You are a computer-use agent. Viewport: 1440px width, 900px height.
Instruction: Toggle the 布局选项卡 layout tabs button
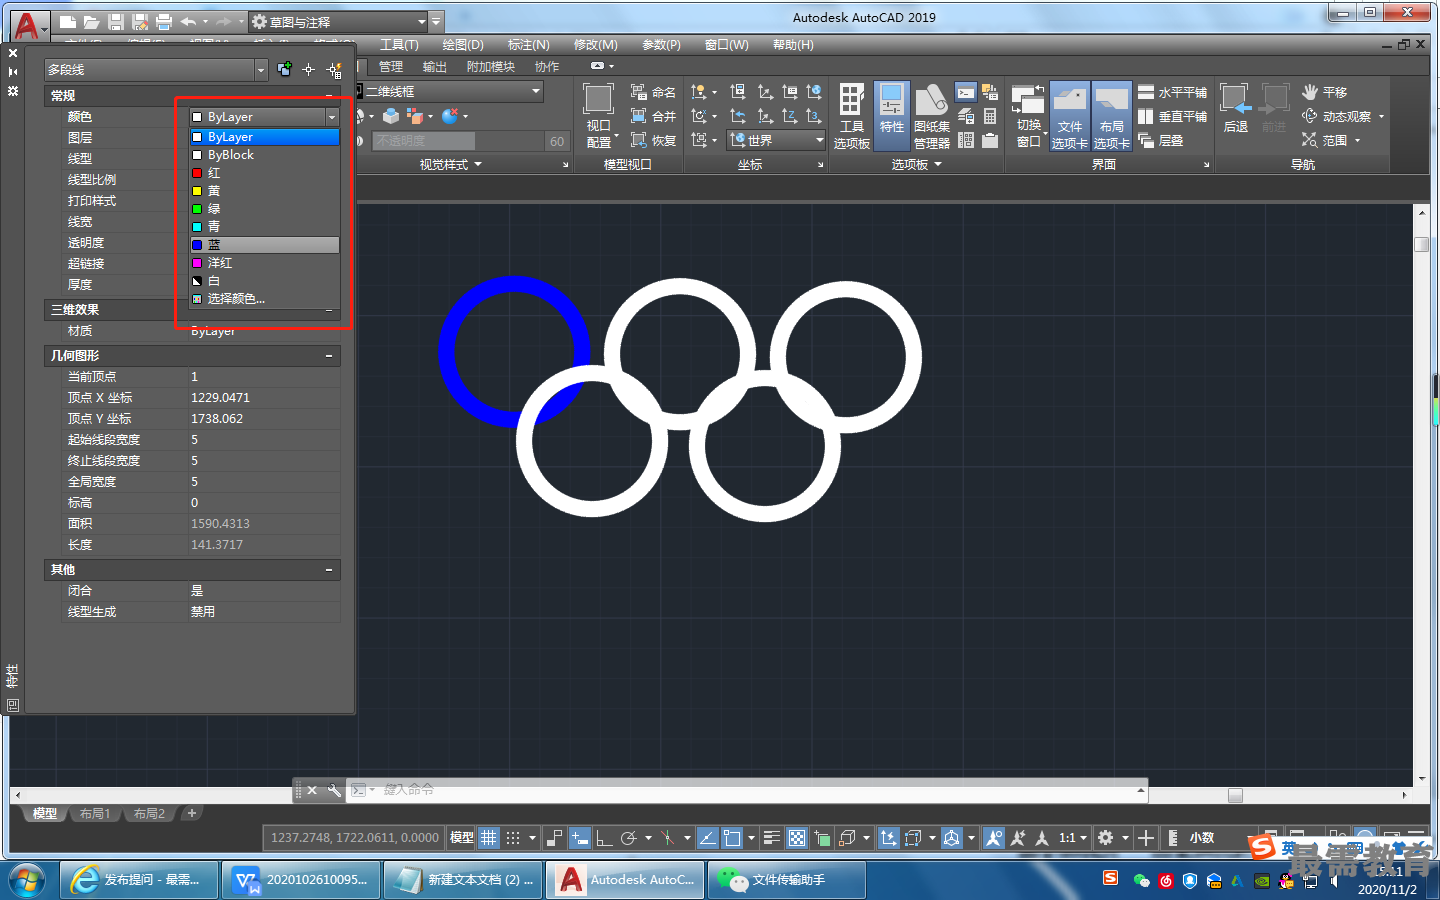(x=1111, y=116)
